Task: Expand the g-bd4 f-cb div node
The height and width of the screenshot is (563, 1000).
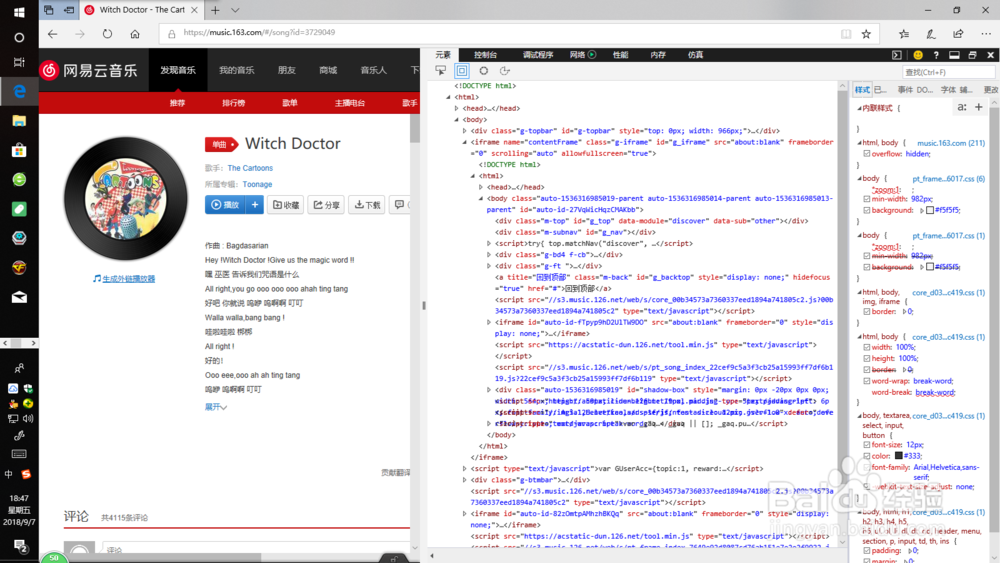Action: (489, 254)
